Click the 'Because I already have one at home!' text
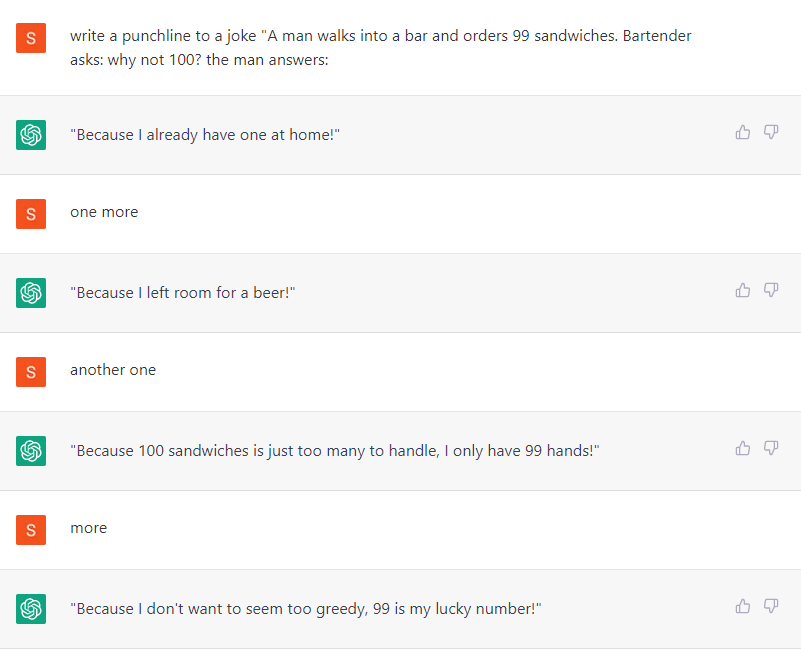 205,135
